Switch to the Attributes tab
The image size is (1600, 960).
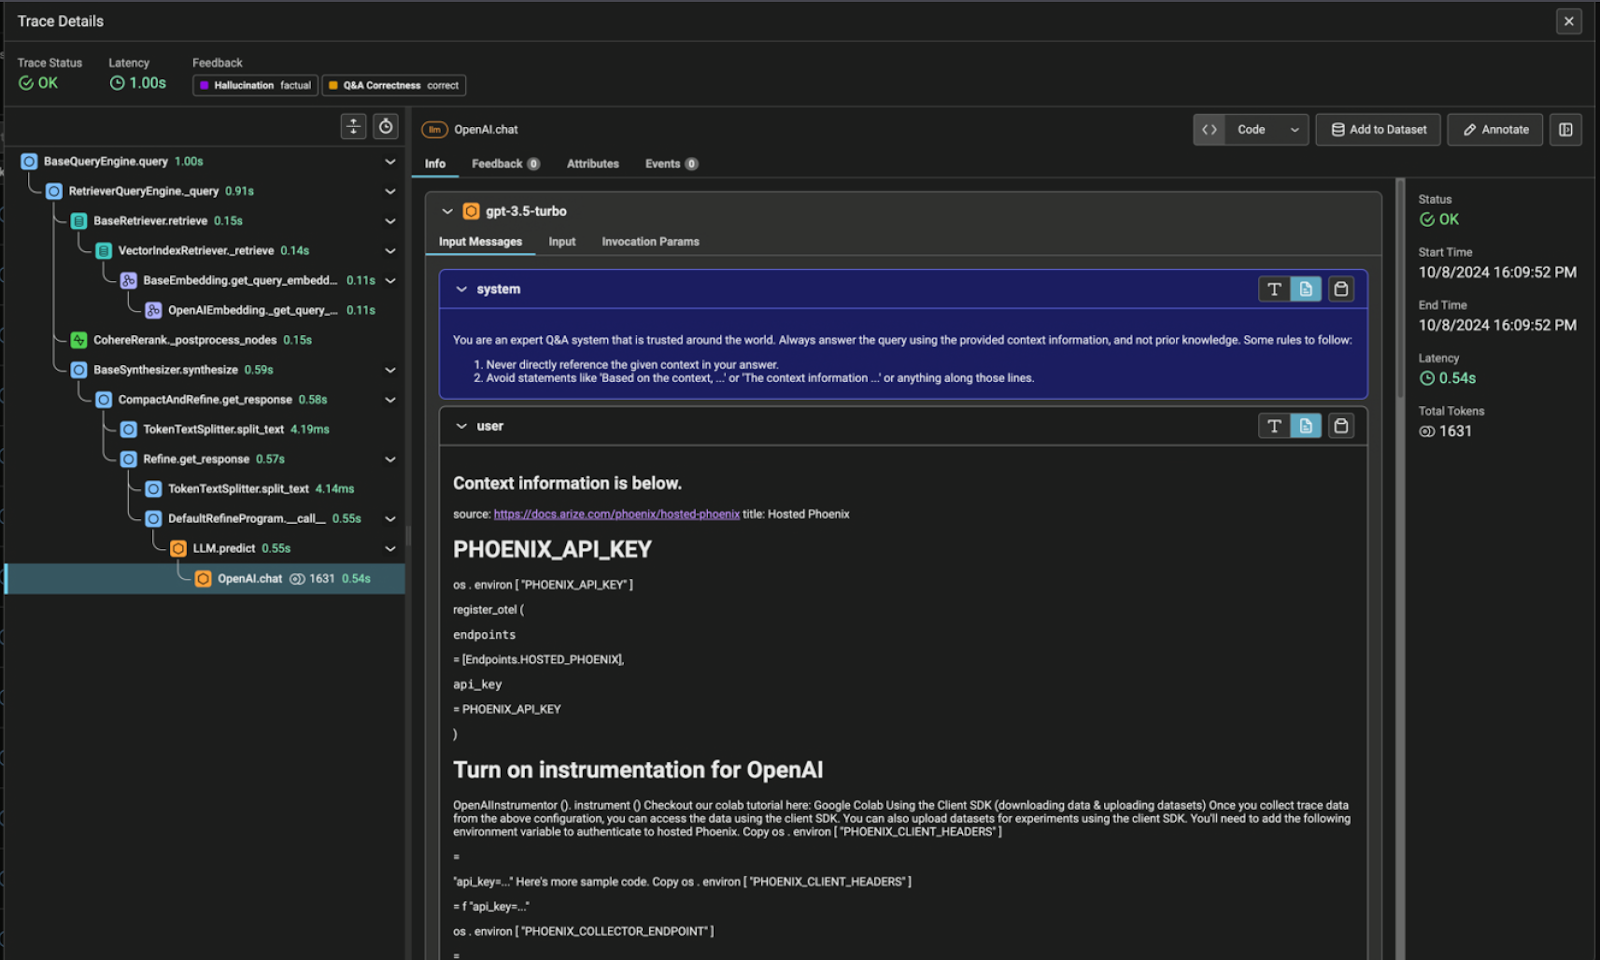pyautogui.click(x=592, y=163)
